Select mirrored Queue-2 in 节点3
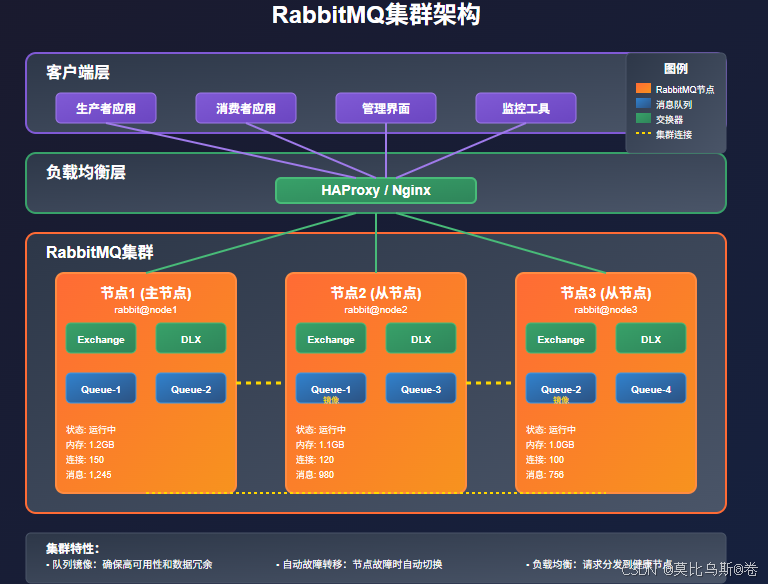The image size is (768, 584). pyautogui.click(x=561, y=389)
